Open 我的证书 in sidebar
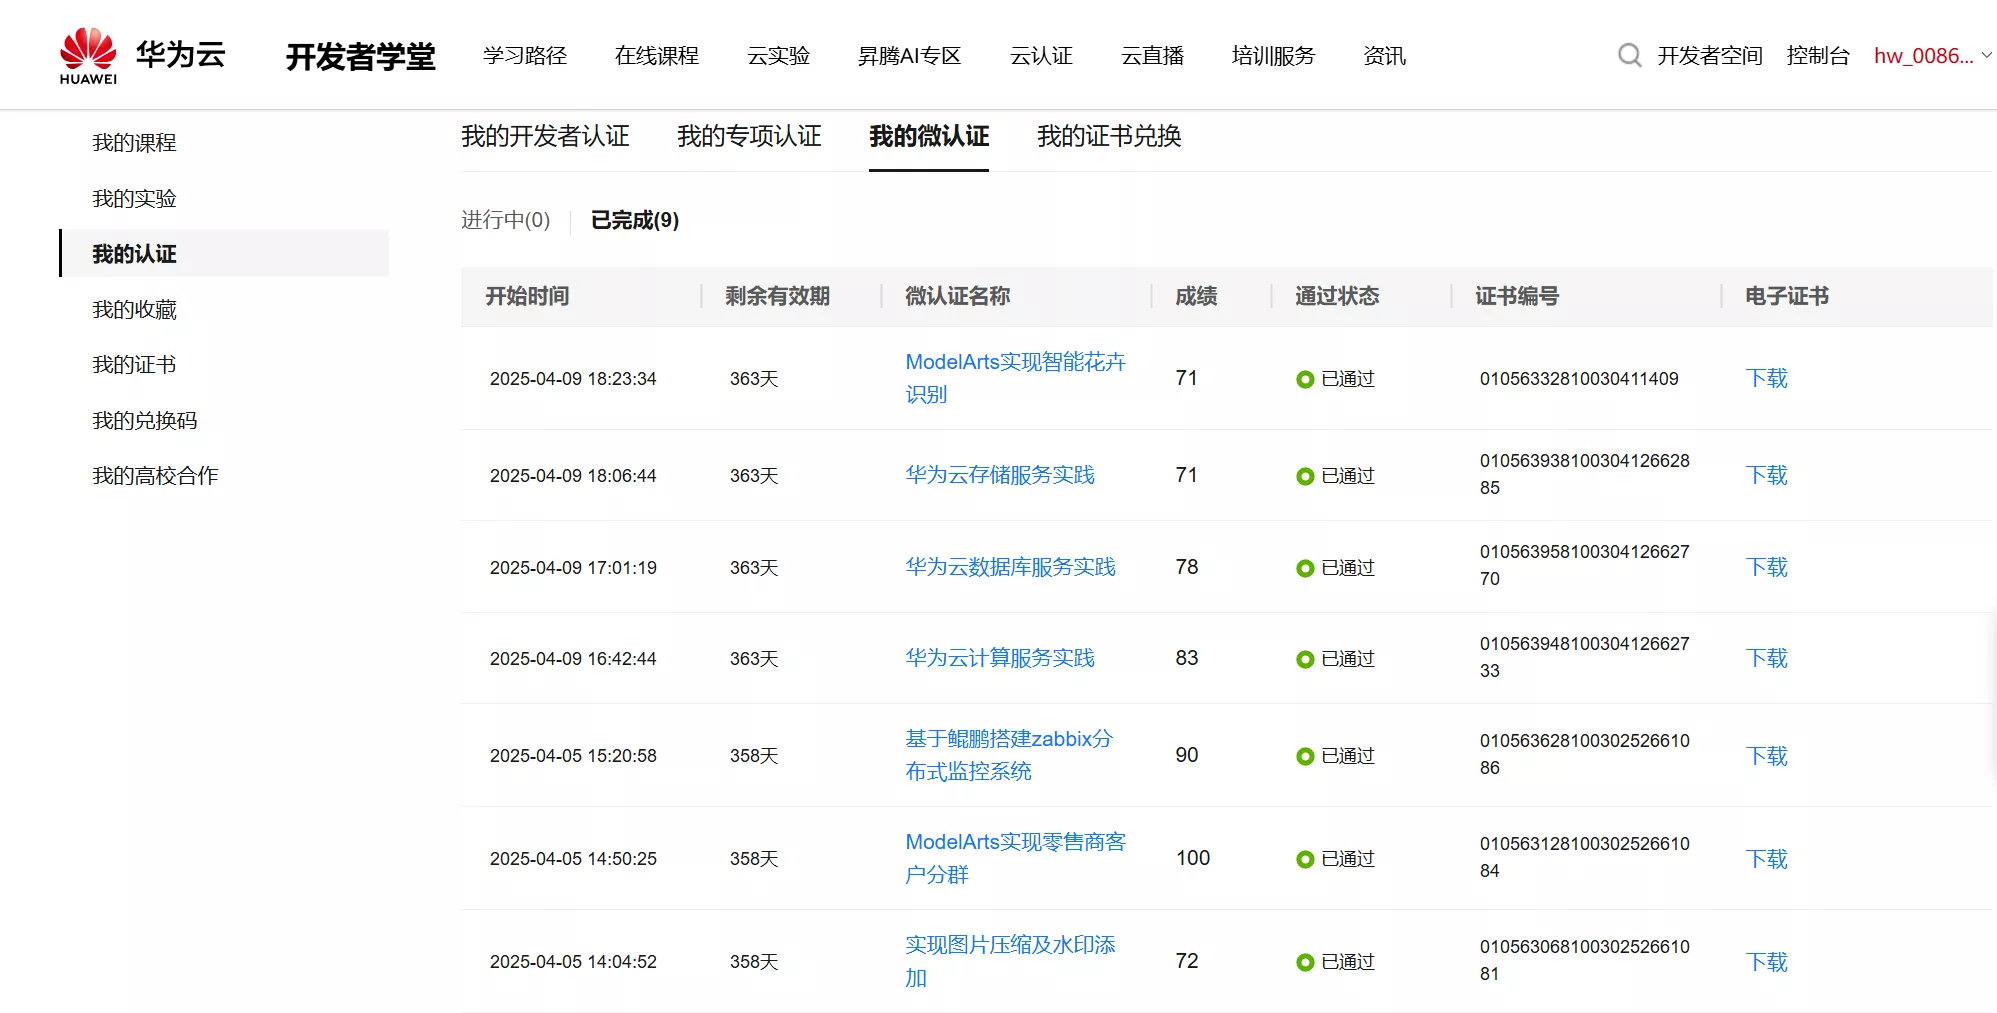Viewport: 1997px width, 1013px height. point(134,365)
